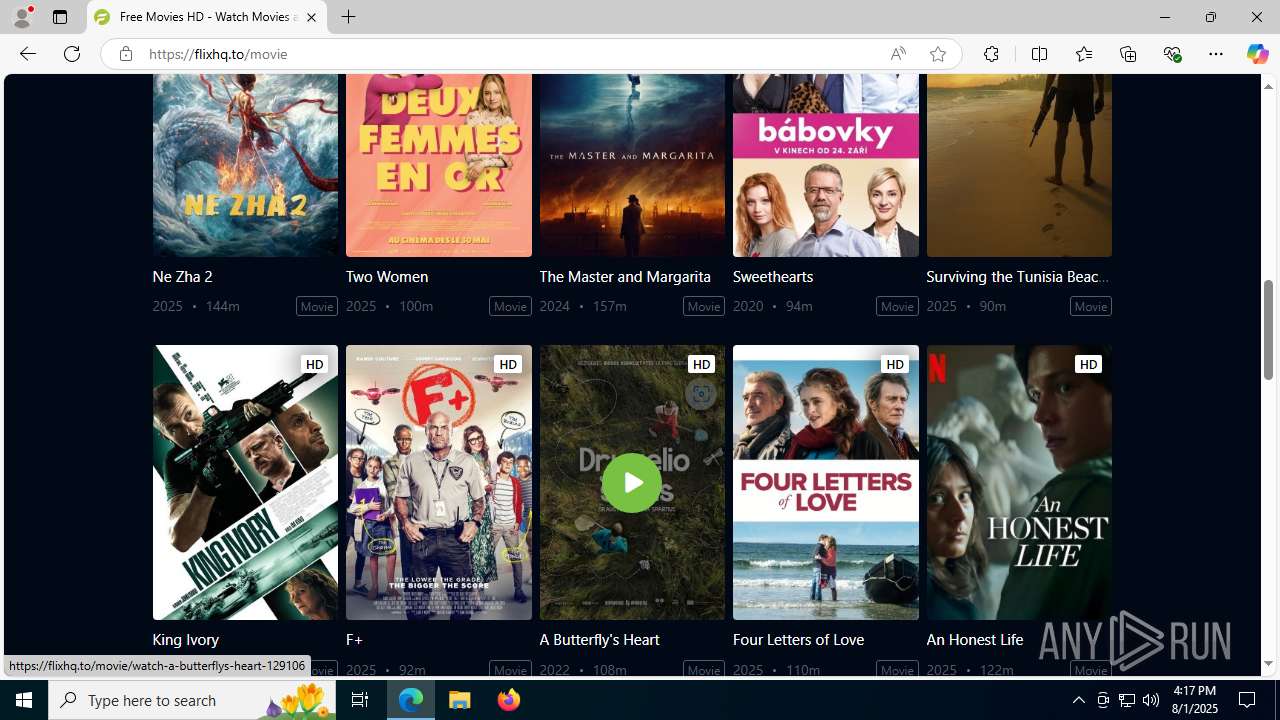The height and width of the screenshot is (720, 1280).
Task: Close the Free Movies HD tab
Action: click(x=311, y=17)
